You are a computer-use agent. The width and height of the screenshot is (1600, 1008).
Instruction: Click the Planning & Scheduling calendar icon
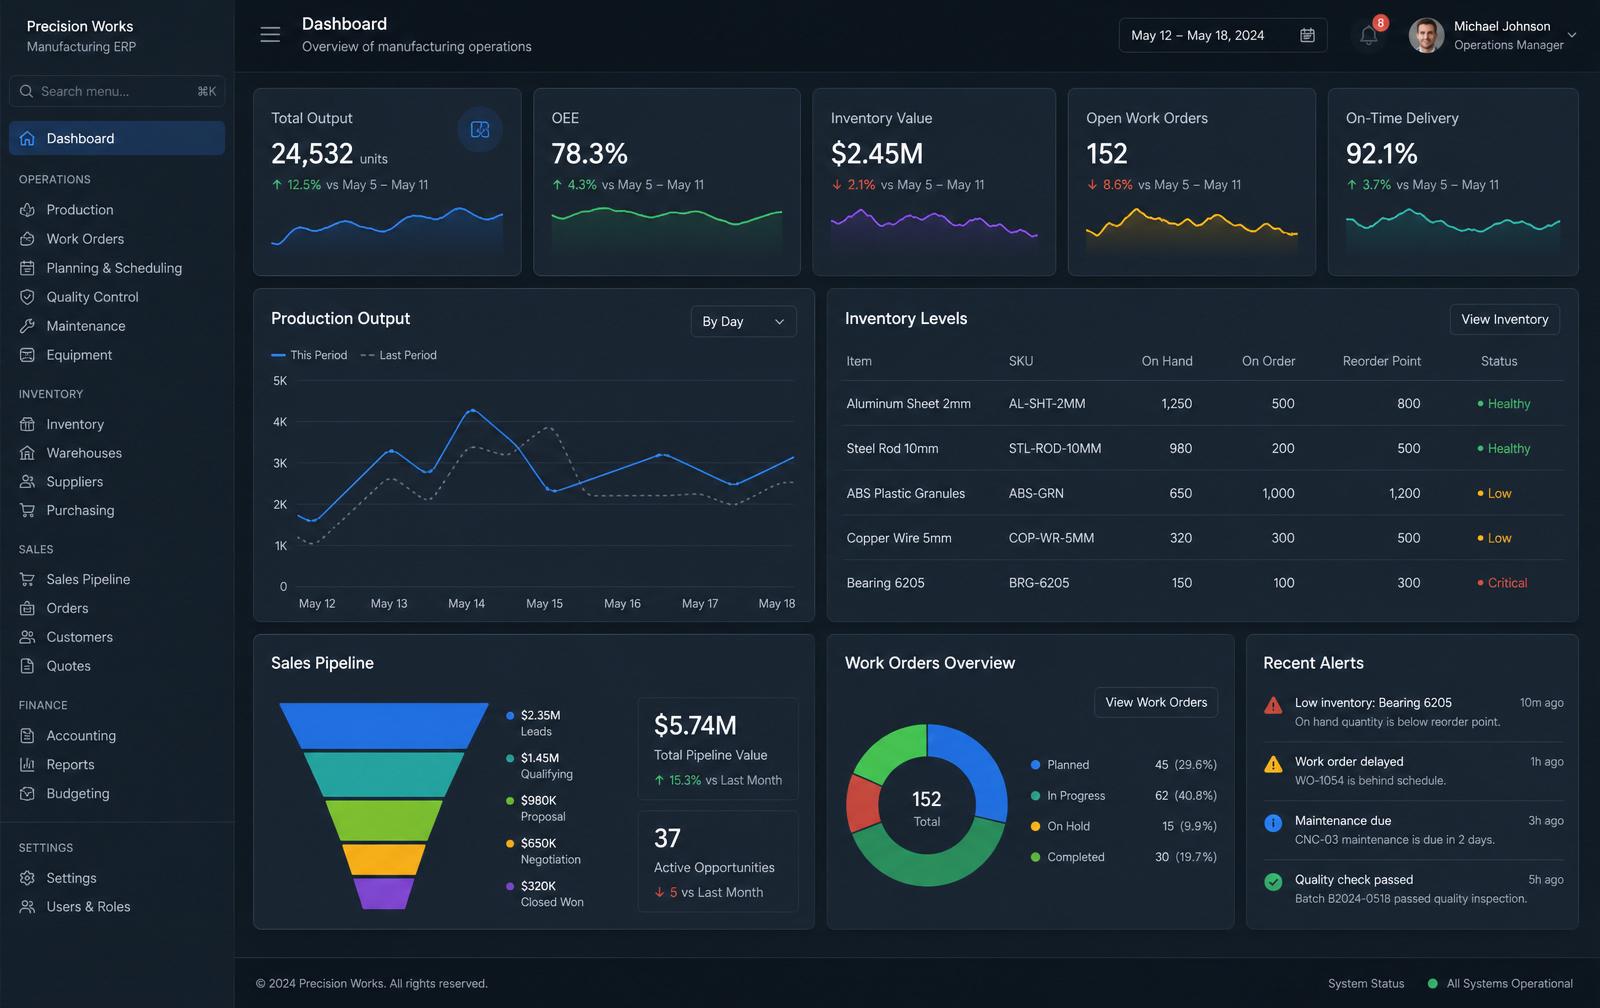coord(28,268)
